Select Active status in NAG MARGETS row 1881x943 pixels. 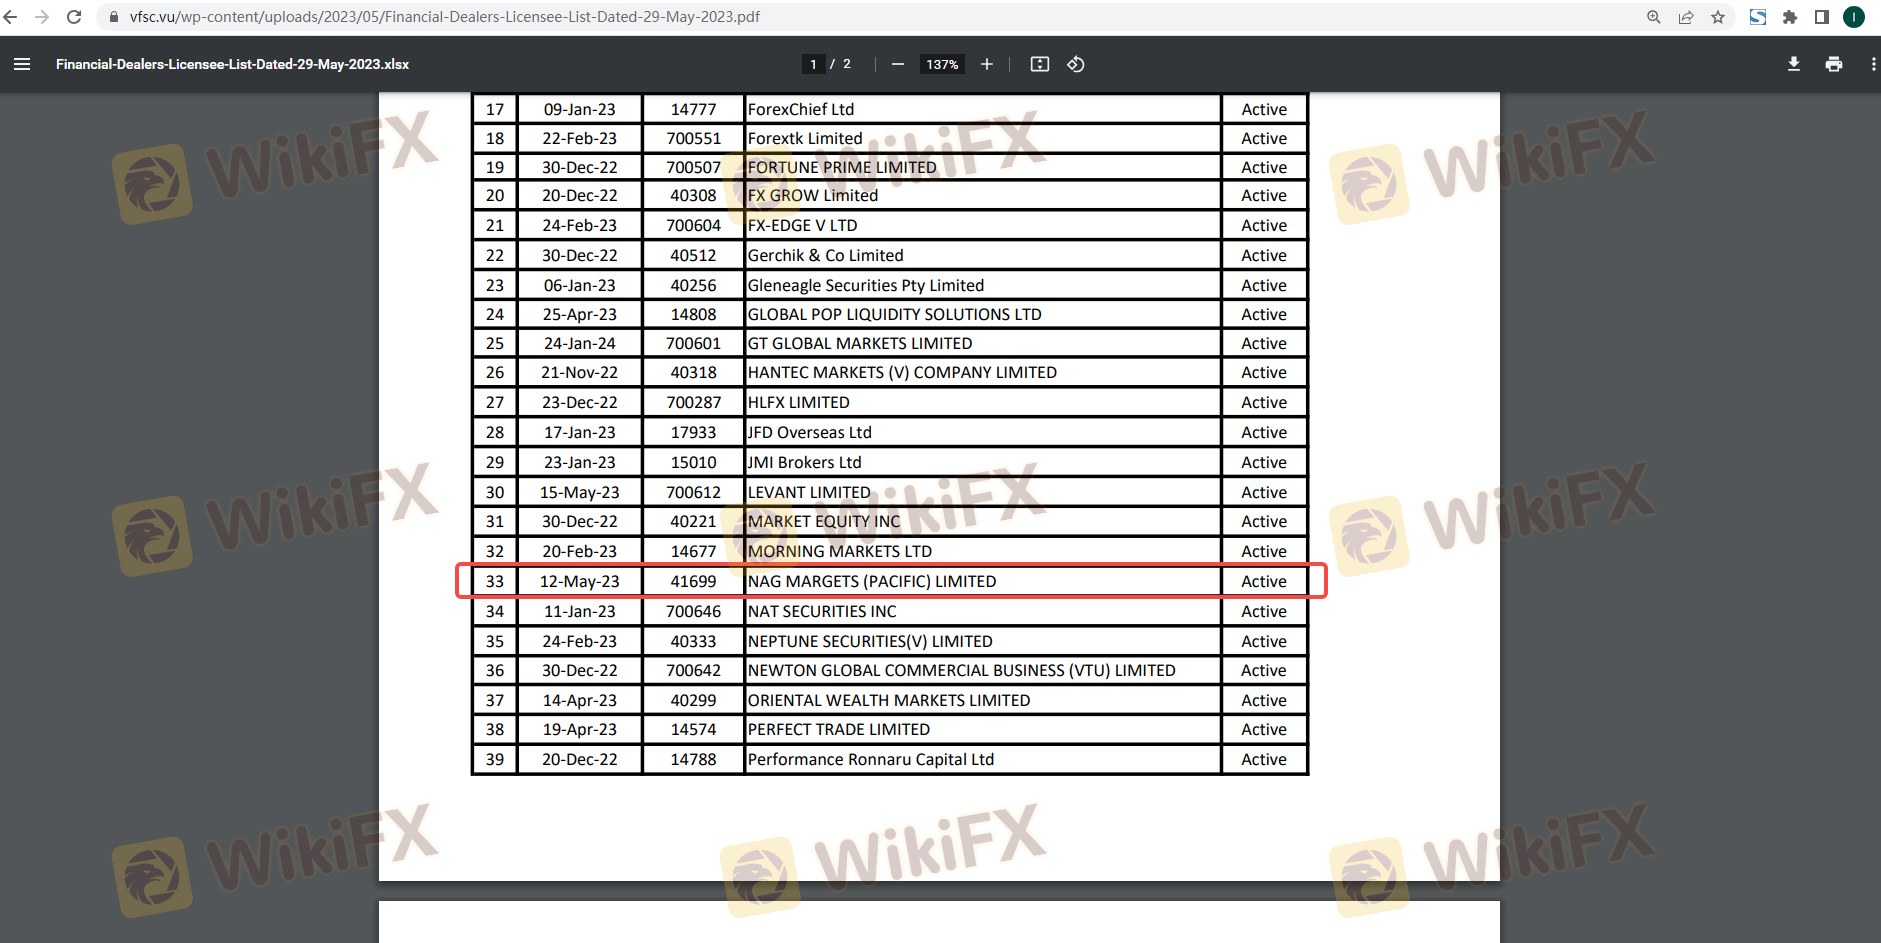click(x=1264, y=581)
